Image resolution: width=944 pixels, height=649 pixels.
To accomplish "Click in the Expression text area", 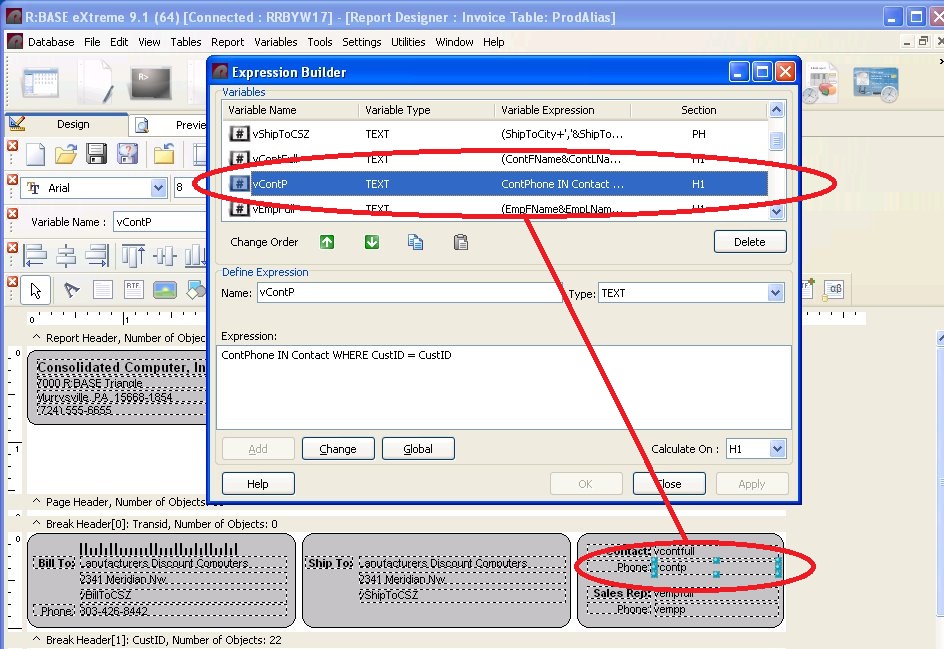I will click(x=505, y=387).
